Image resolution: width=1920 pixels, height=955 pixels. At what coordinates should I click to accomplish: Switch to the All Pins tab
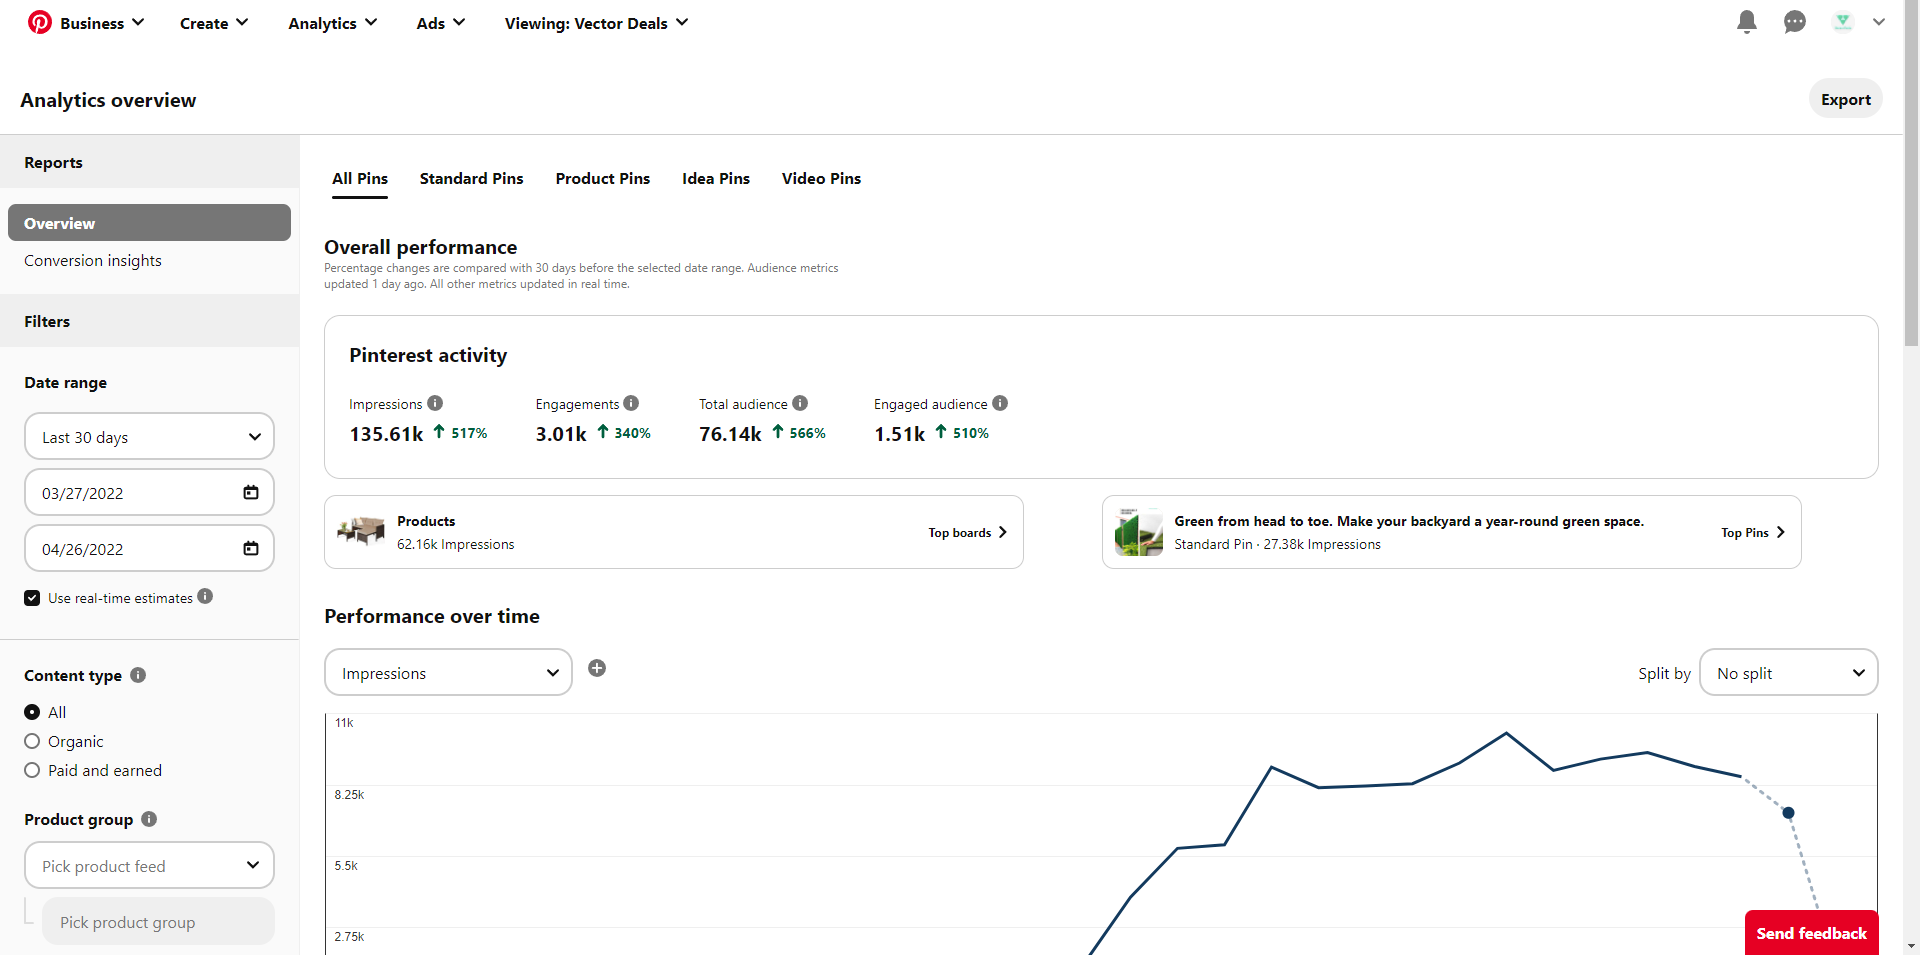360,179
